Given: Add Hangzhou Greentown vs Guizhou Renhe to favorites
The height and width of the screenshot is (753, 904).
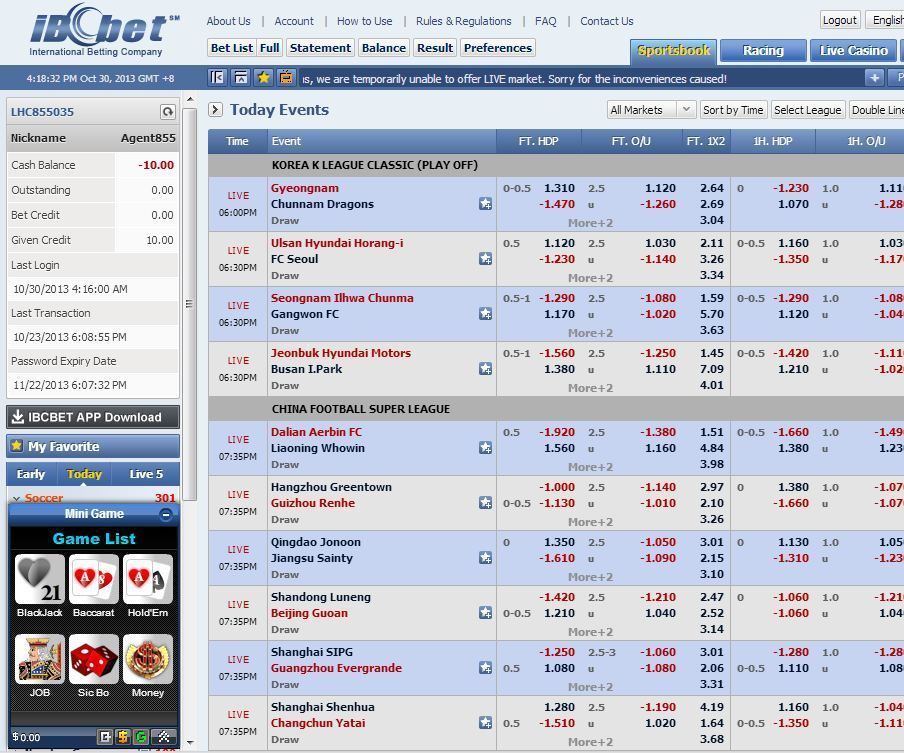Looking at the screenshot, I should tap(485, 503).
